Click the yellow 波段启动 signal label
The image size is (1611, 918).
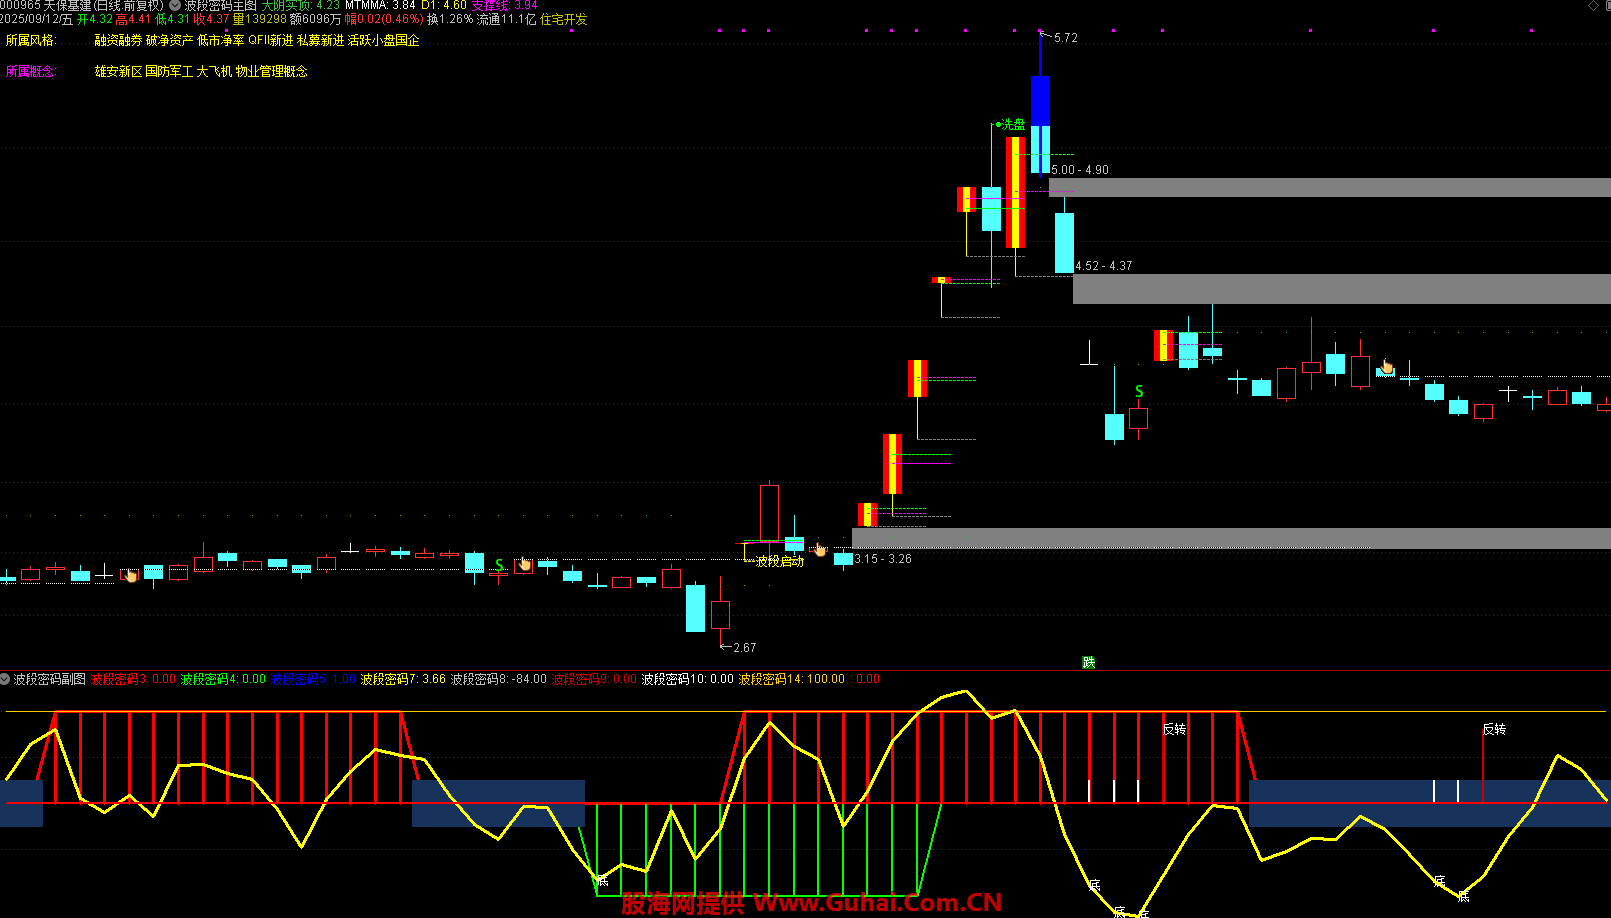coord(780,562)
